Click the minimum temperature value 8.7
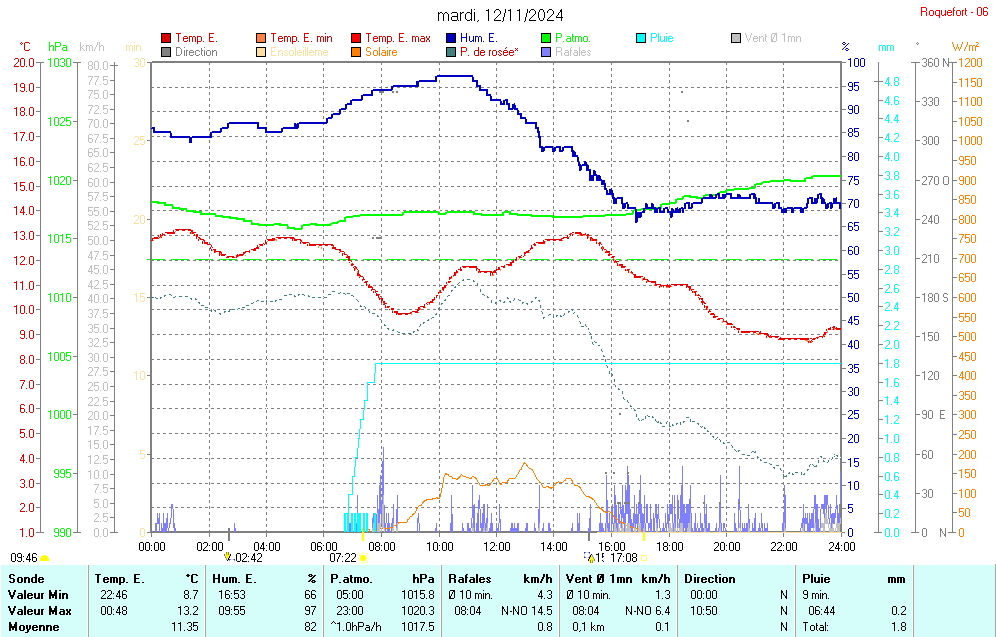The width and height of the screenshot is (996, 637). tap(191, 595)
